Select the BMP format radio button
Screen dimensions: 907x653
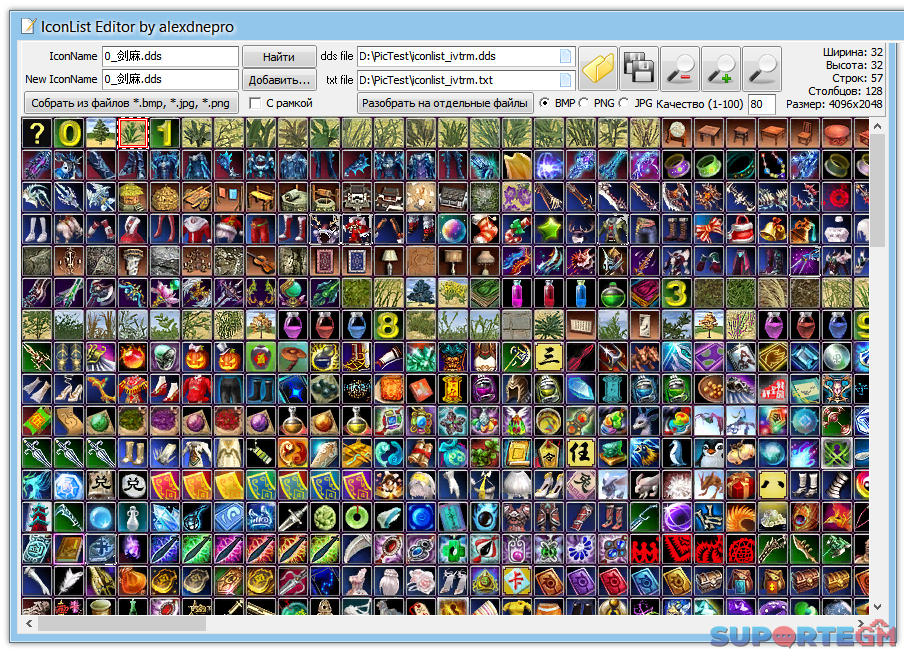click(x=544, y=102)
